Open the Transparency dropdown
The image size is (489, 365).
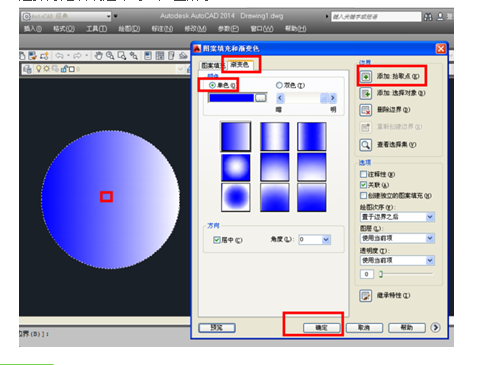pos(398,260)
